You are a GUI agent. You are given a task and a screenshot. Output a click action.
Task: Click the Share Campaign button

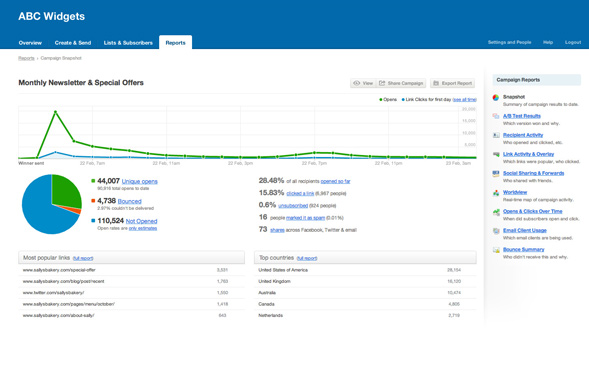401,83
